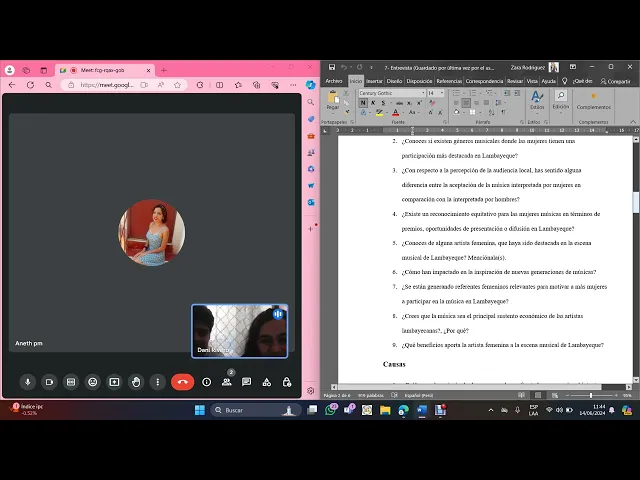This screenshot has height=480, width=640.
Task: Center align paragraph text
Action: click(466, 103)
